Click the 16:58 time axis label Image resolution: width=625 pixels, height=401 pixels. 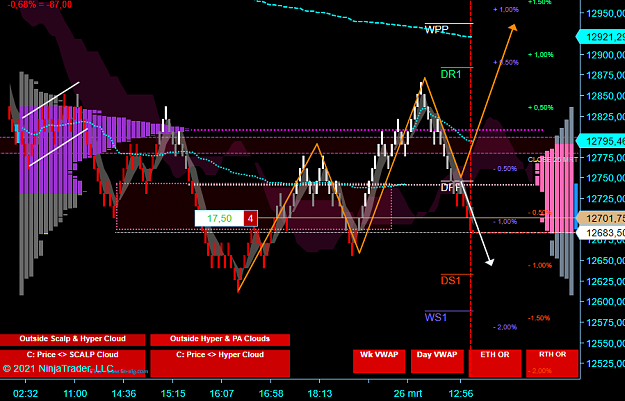pyautogui.click(x=271, y=394)
